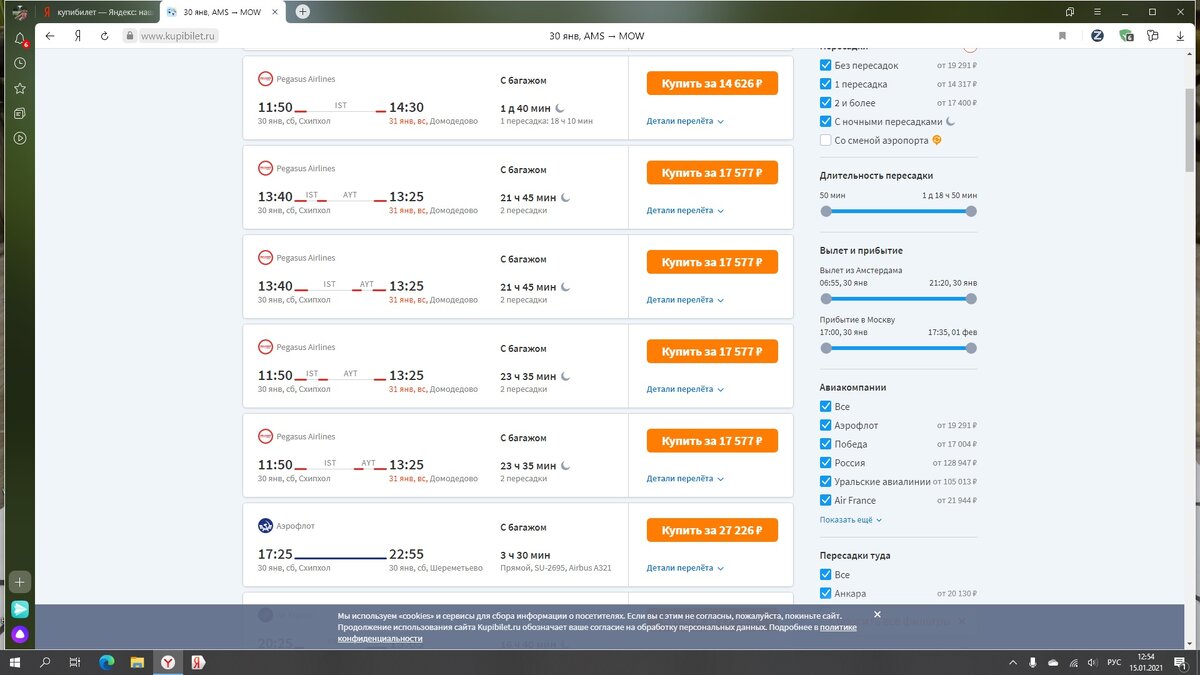The image size is (1200, 675).
Task: Uncheck Уральские авиалинии filter
Action: tap(826, 481)
